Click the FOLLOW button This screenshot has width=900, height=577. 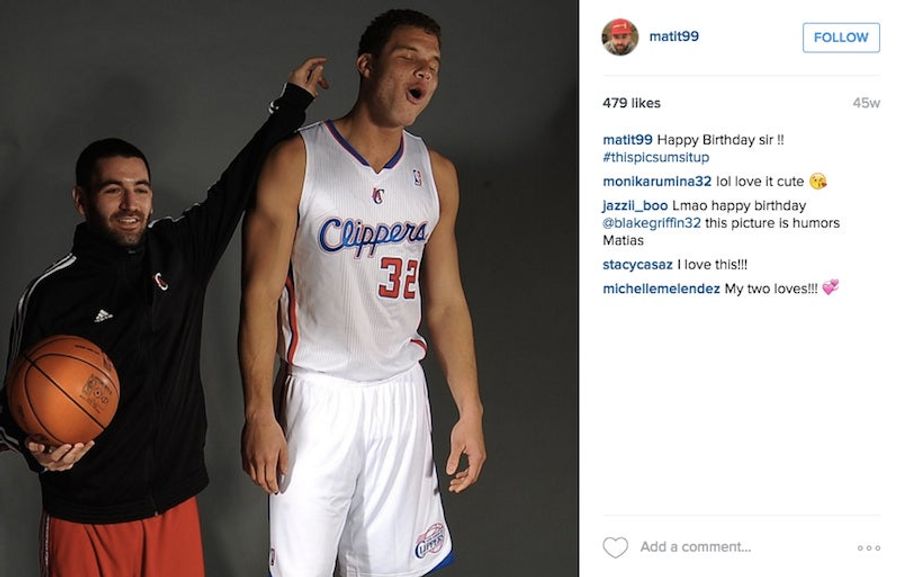(x=841, y=37)
